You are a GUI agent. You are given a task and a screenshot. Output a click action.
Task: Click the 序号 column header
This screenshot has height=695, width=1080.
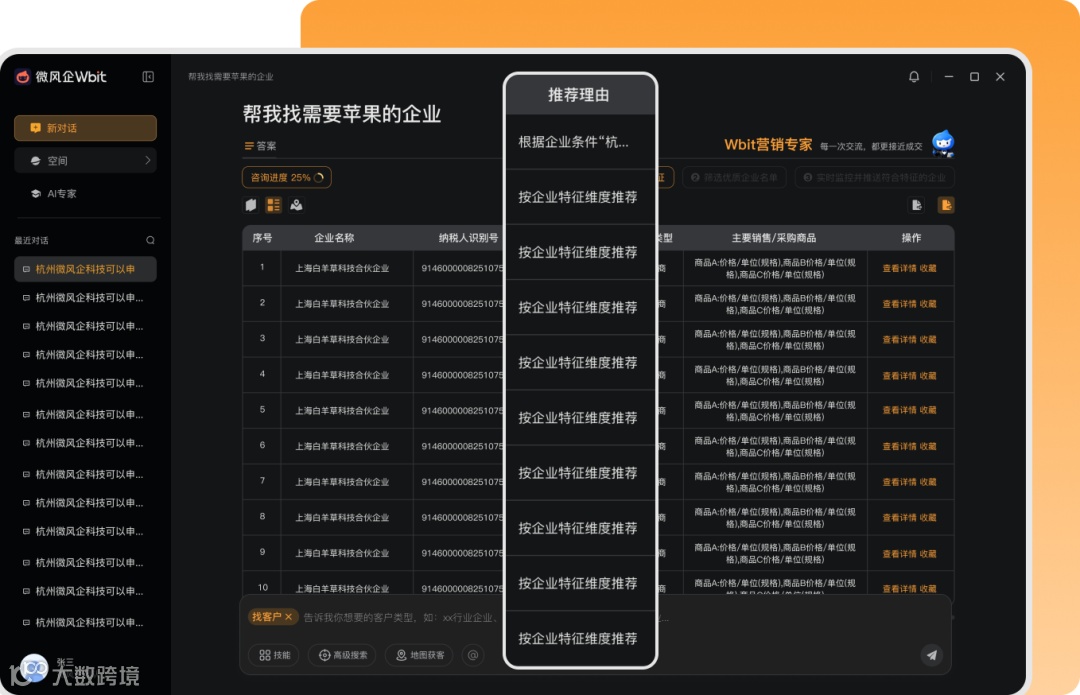(262, 238)
